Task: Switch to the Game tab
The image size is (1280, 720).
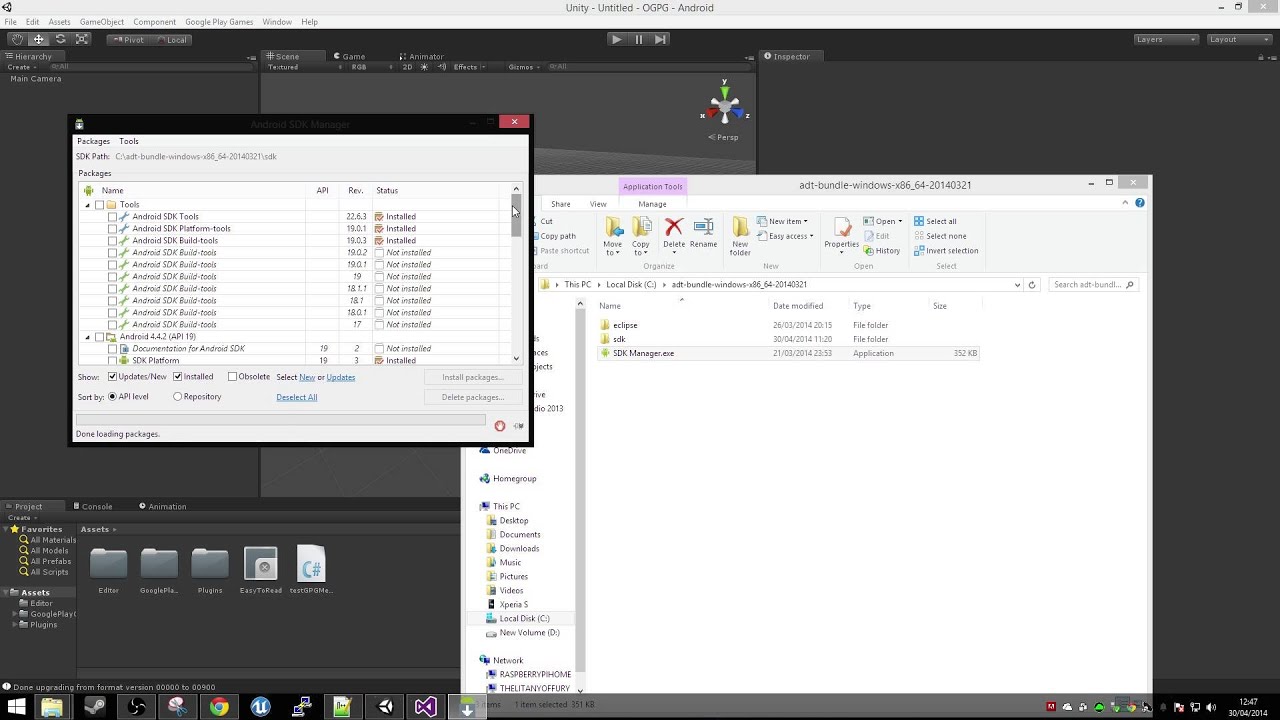Action: tap(349, 57)
